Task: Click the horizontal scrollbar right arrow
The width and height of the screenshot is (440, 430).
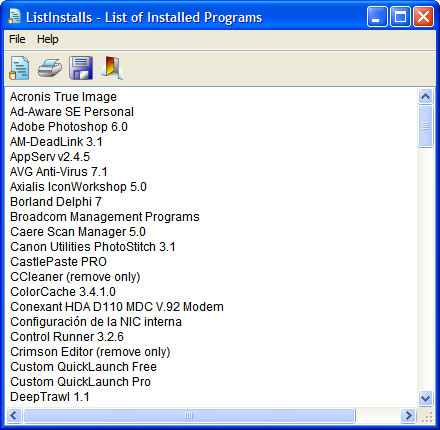Action: tap(408, 416)
